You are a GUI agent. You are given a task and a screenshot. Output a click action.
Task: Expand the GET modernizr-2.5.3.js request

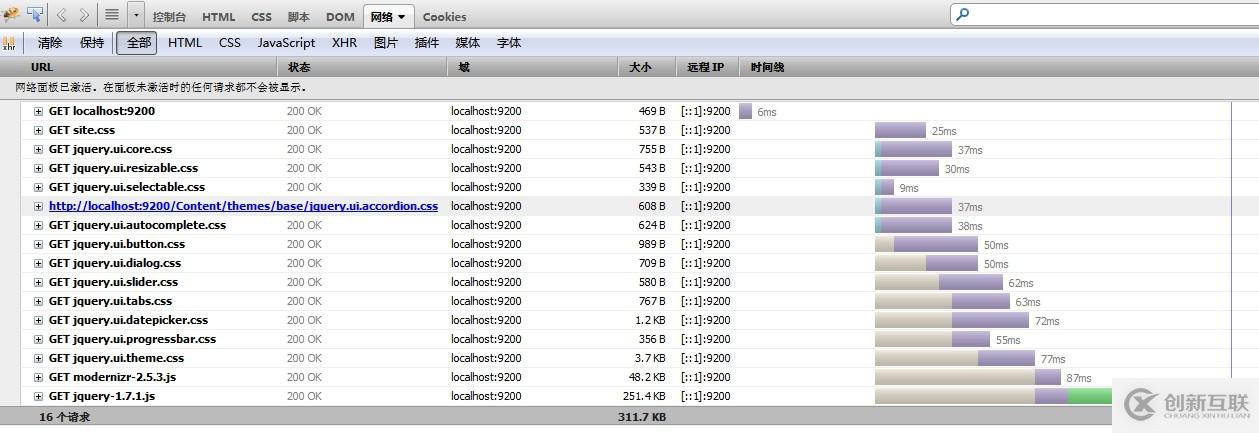point(39,377)
